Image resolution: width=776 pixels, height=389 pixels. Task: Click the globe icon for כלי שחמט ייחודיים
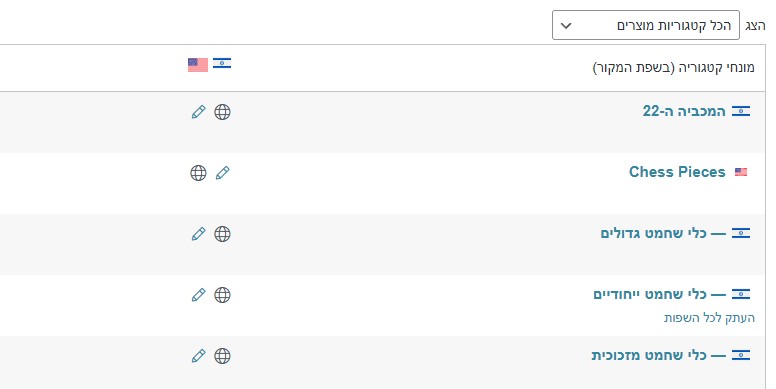222,295
